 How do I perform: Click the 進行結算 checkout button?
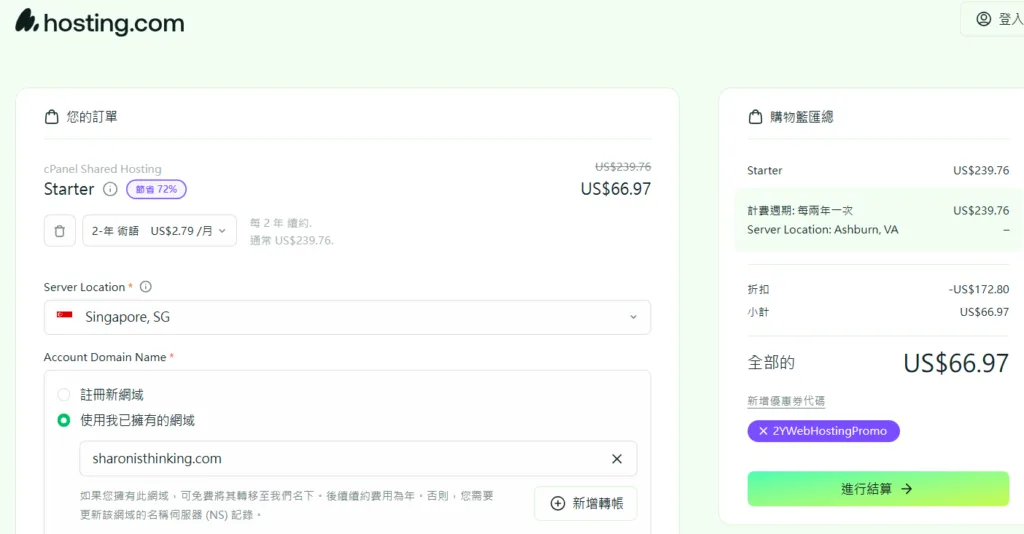[878, 489]
